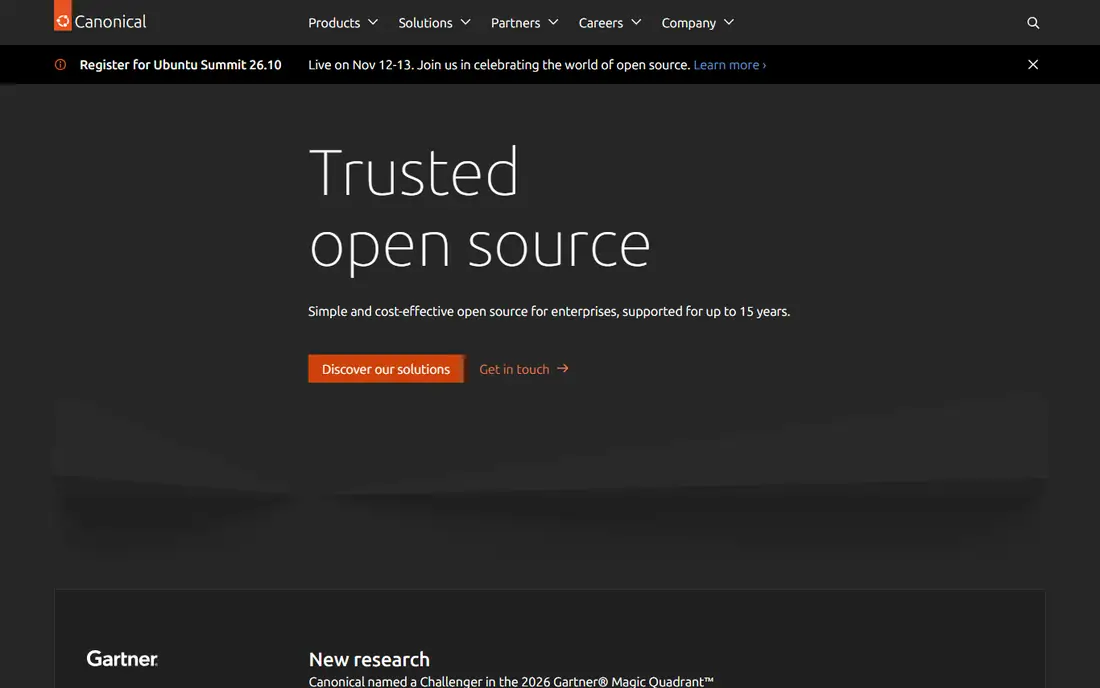Viewport: 1100px width, 688px height.
Task: Open the site search magnifier icon
Action: 1033,22
